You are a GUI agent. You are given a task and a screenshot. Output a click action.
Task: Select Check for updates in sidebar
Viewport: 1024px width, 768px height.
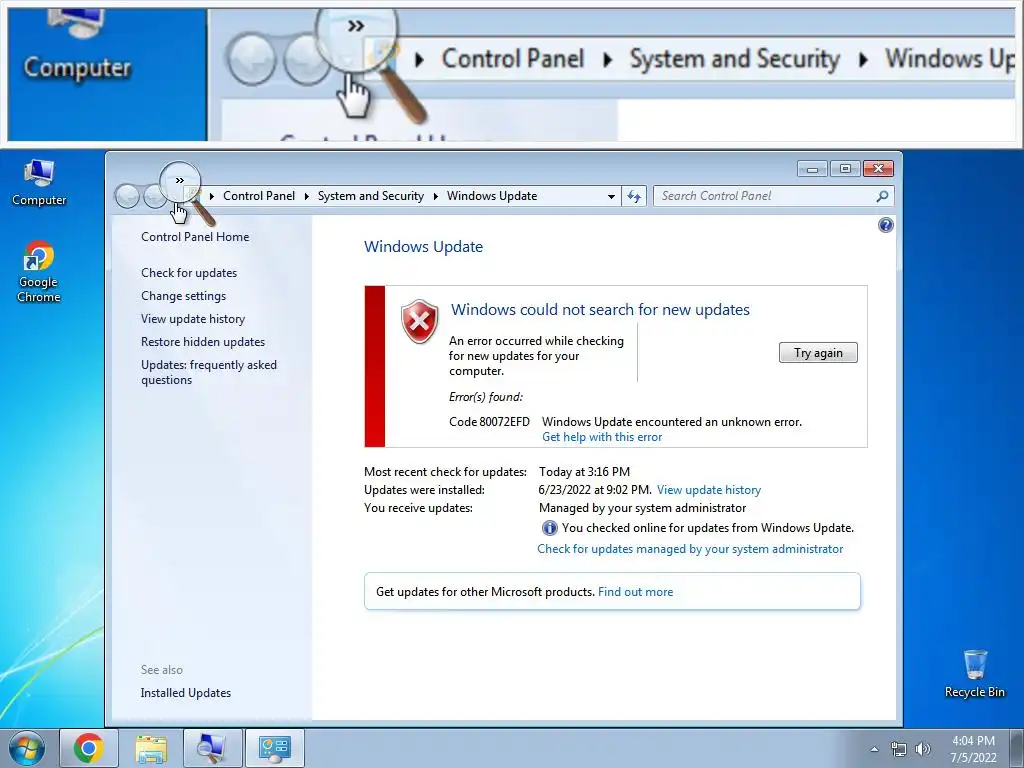189,273
